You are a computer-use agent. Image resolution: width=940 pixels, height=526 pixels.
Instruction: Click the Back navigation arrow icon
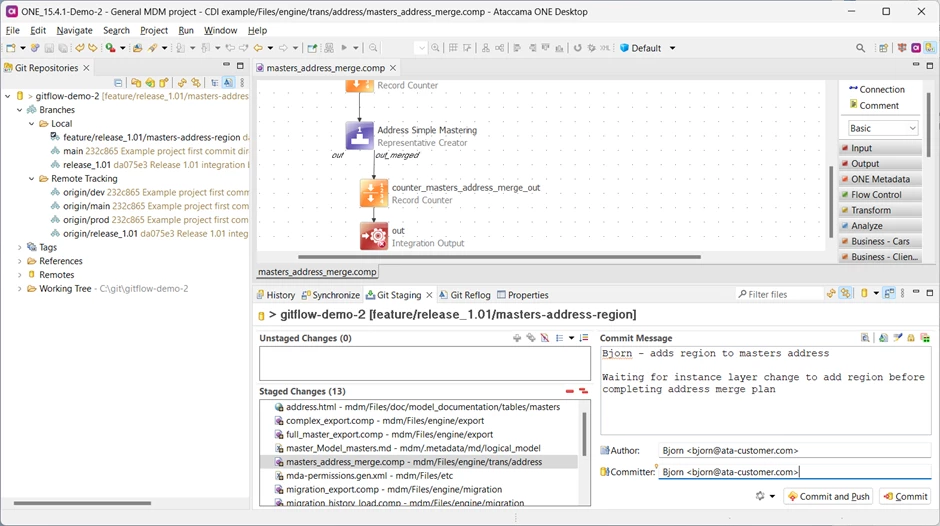pyautogui.click(x=258, y=48)
